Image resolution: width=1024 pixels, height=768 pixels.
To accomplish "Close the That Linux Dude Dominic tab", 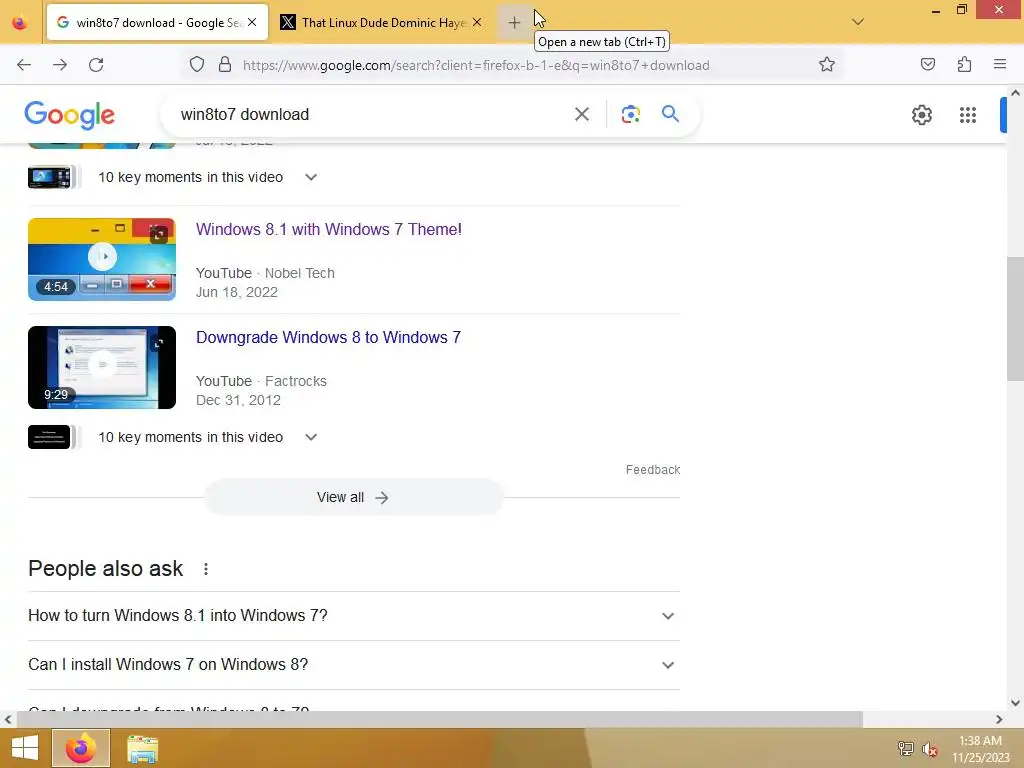I will [x=477, y=22].
